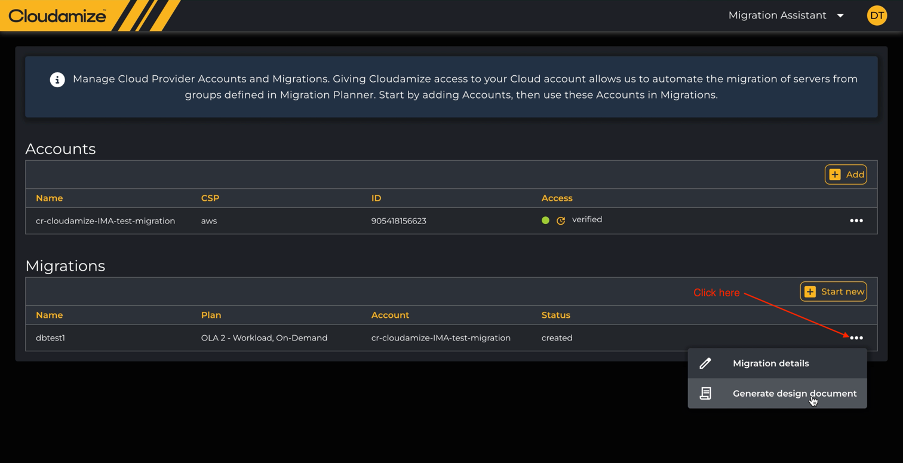Select Migration details from the menu
Screen dimensions: 904x464
tap(771, 363)
